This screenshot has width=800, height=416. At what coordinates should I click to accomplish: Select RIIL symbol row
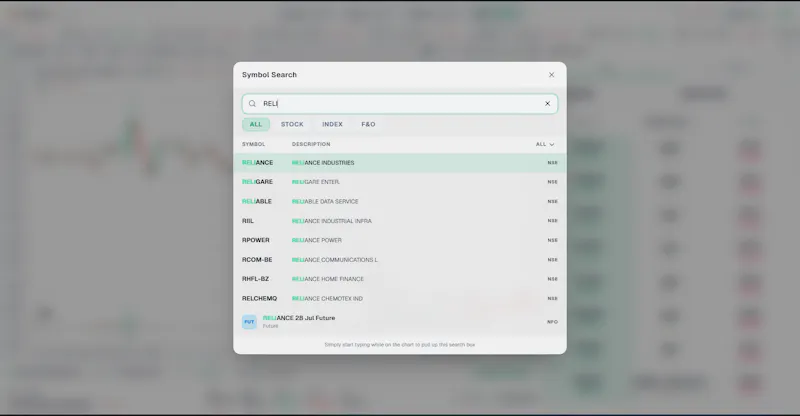click(x=399, y=221)
